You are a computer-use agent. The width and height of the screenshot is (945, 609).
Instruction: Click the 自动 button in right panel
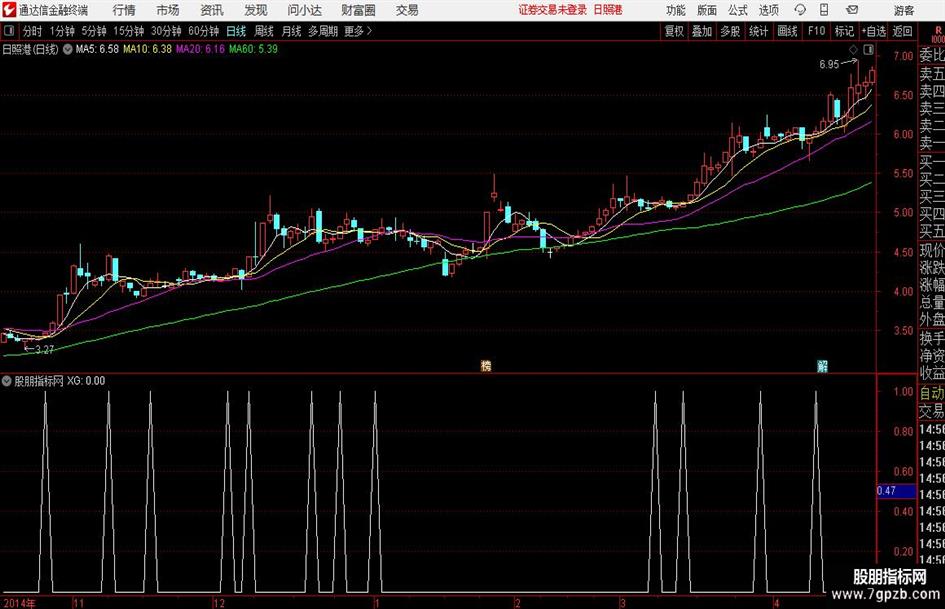tap(931, 393)
